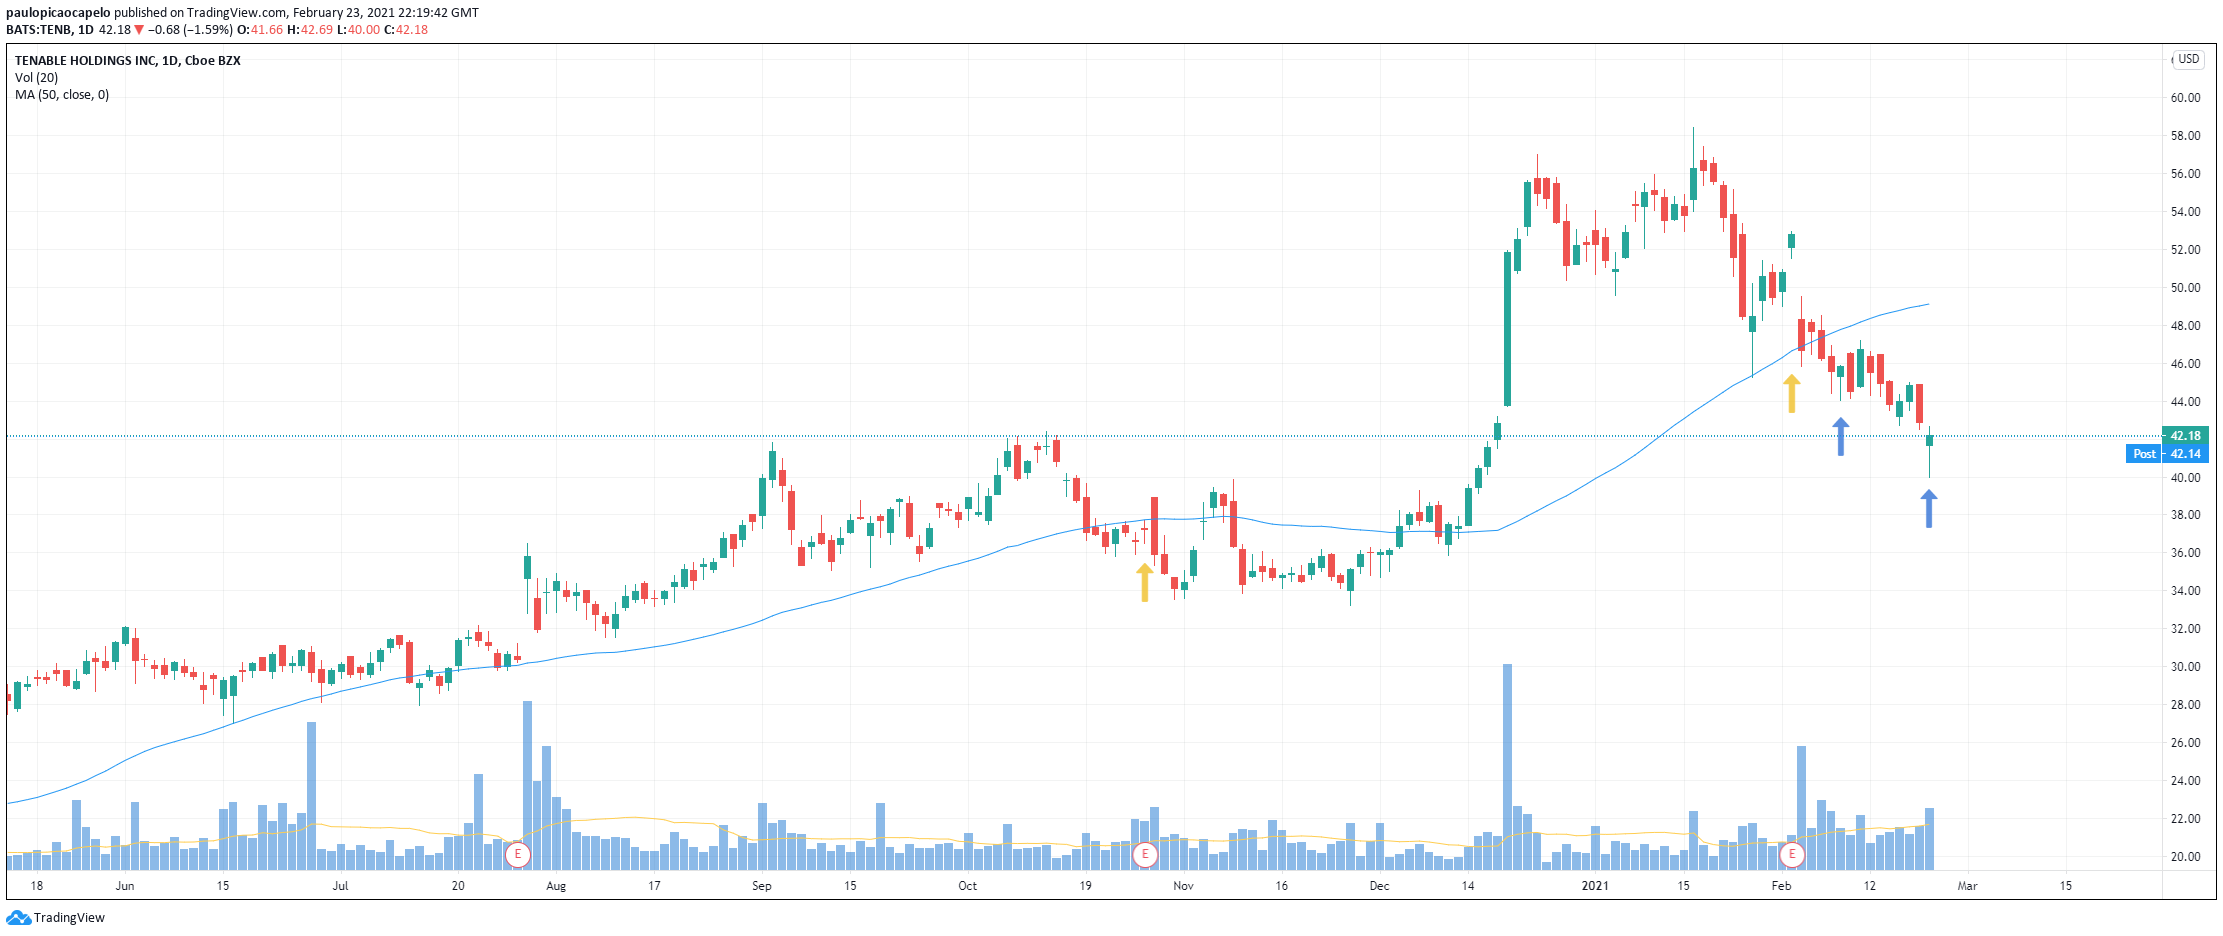2223x936 pixels.
Task: Click the 42.18 current price label
Action: point(2185,435)
